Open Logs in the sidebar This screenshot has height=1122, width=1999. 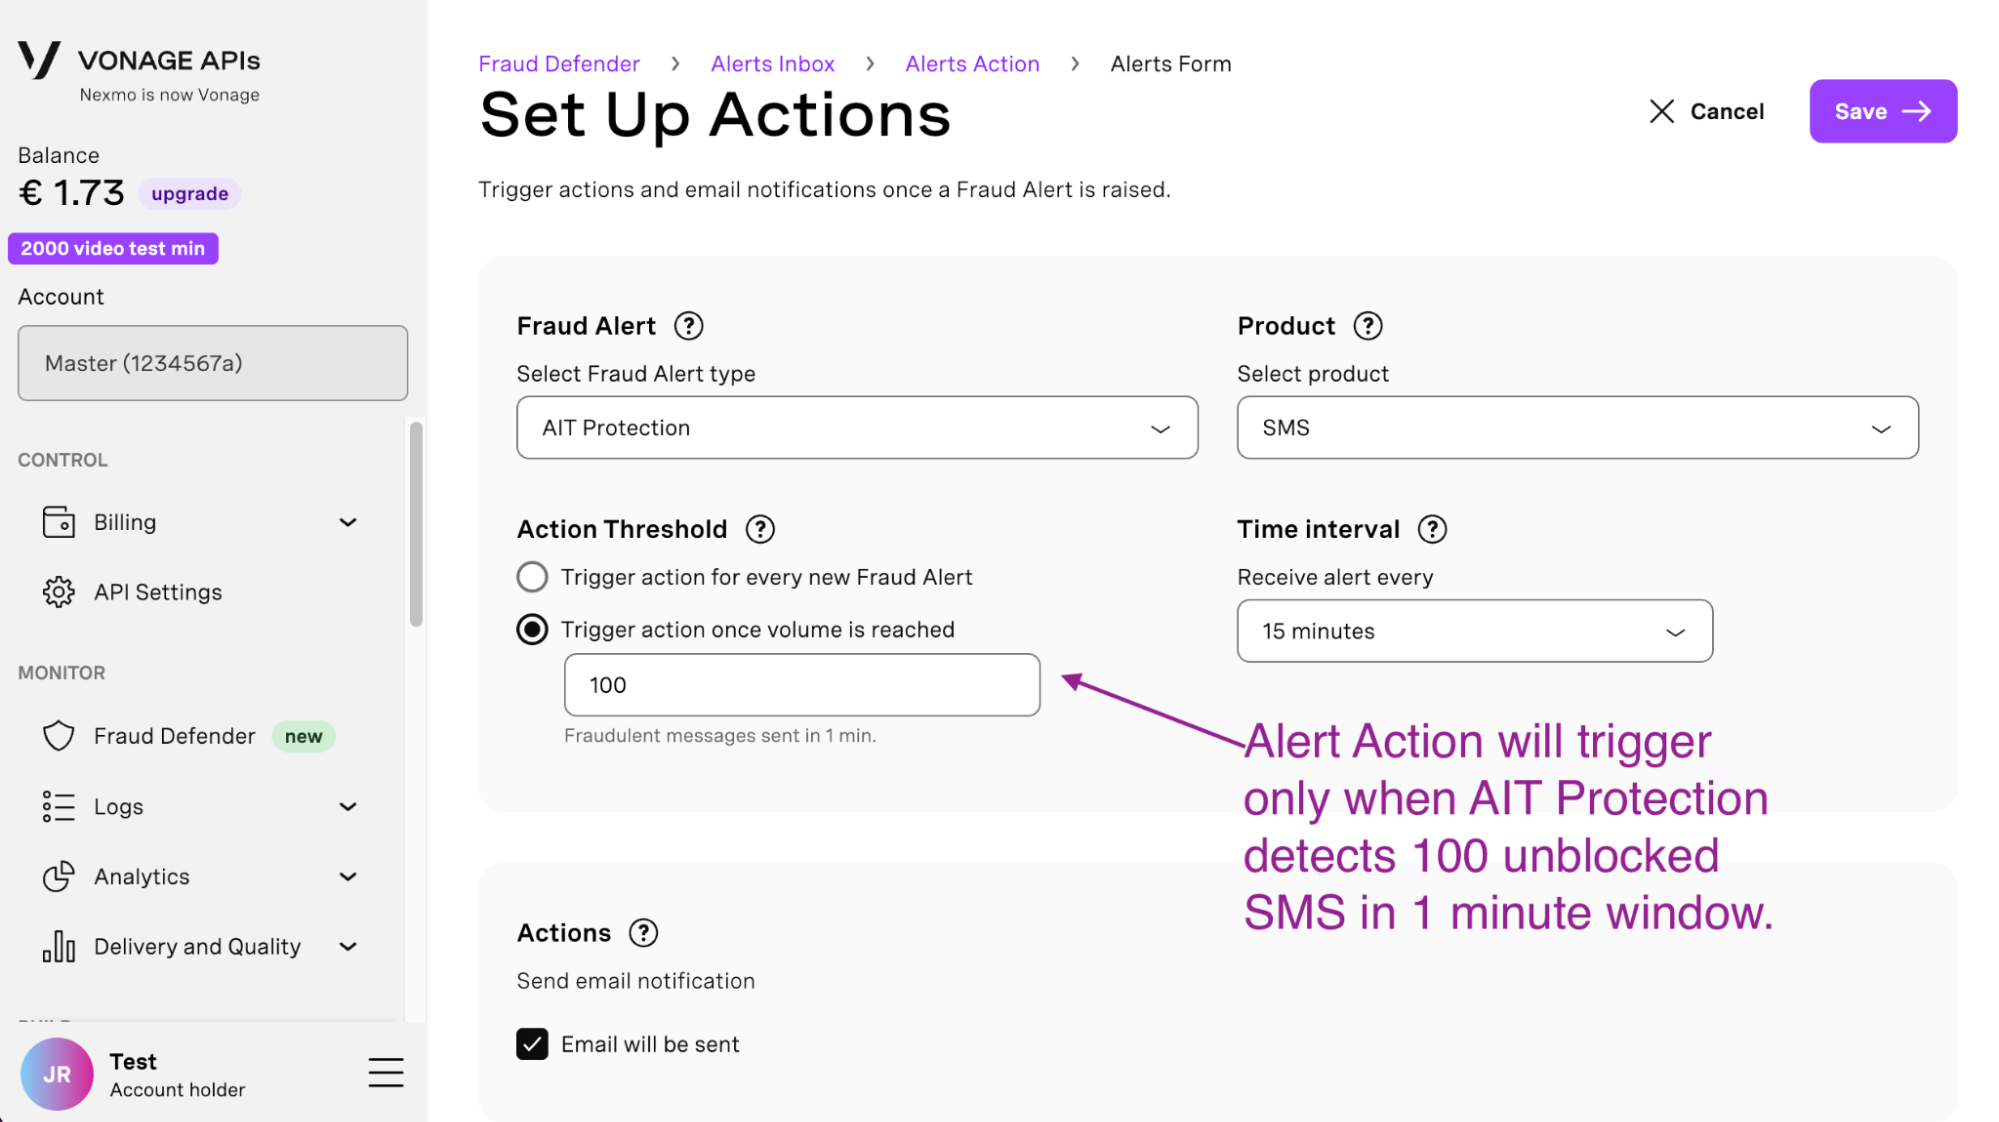pos(118,806)
